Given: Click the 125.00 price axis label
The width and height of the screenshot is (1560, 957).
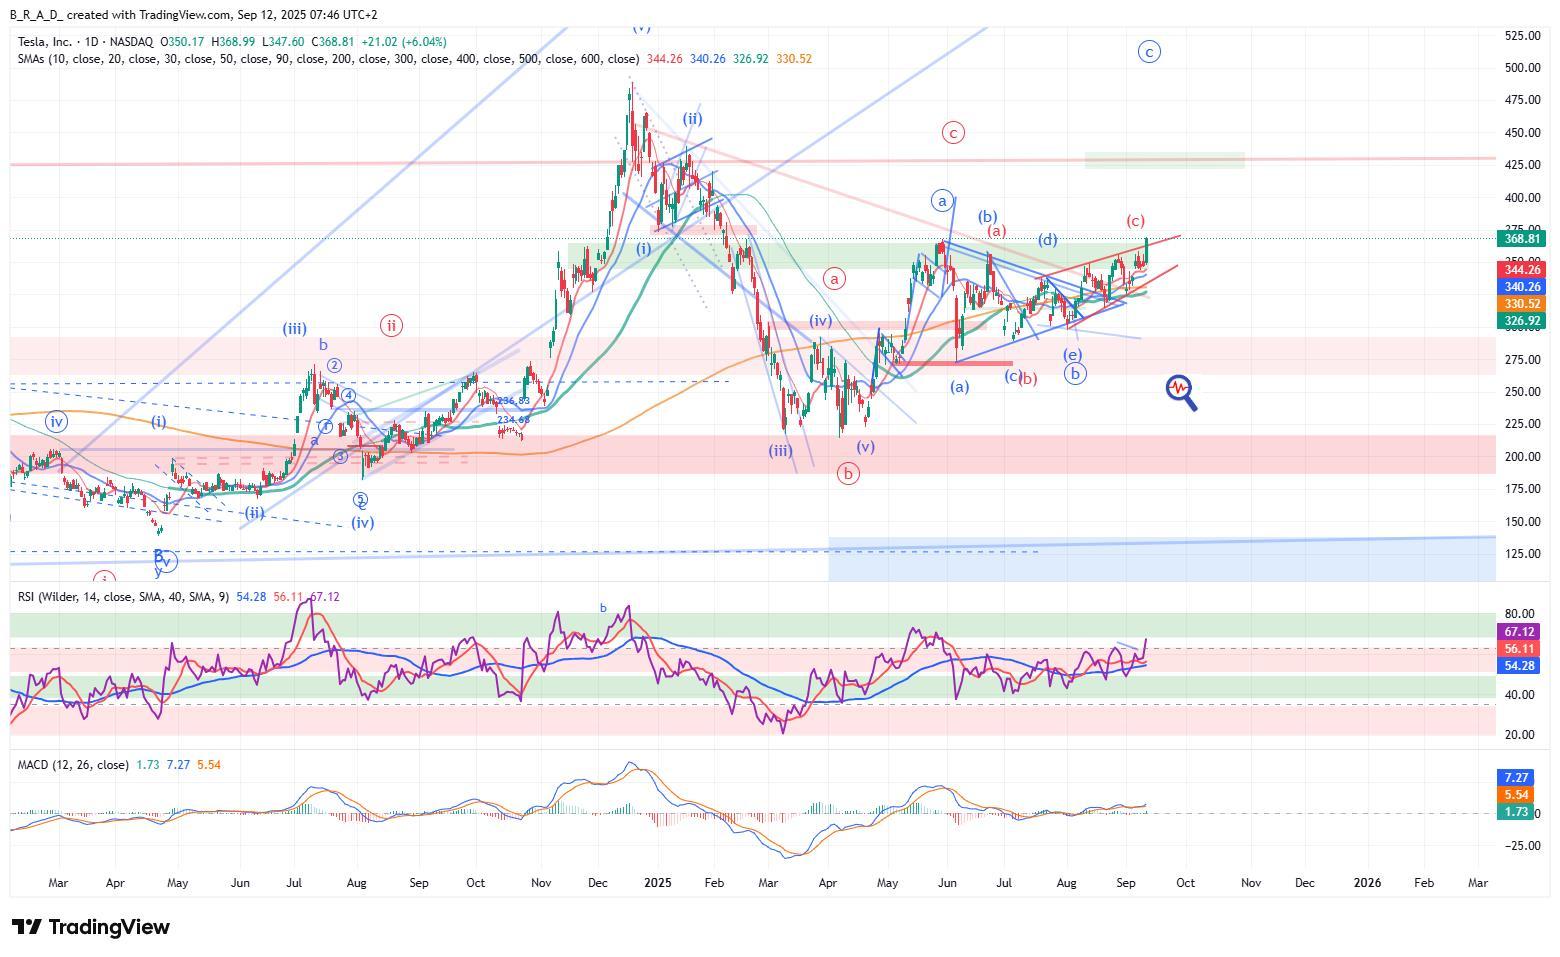Looking at the screenshot, I should [1522, 554].
